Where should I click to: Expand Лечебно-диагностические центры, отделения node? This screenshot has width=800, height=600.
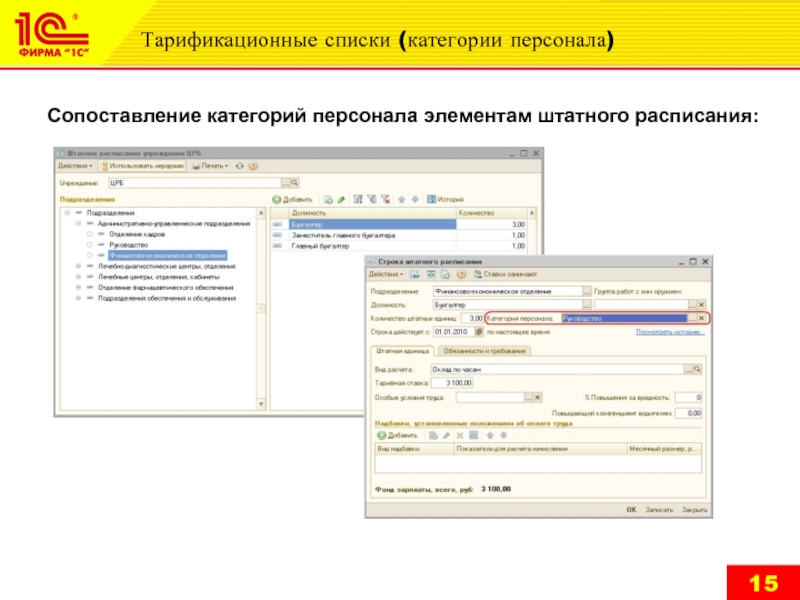click(78, 267)
